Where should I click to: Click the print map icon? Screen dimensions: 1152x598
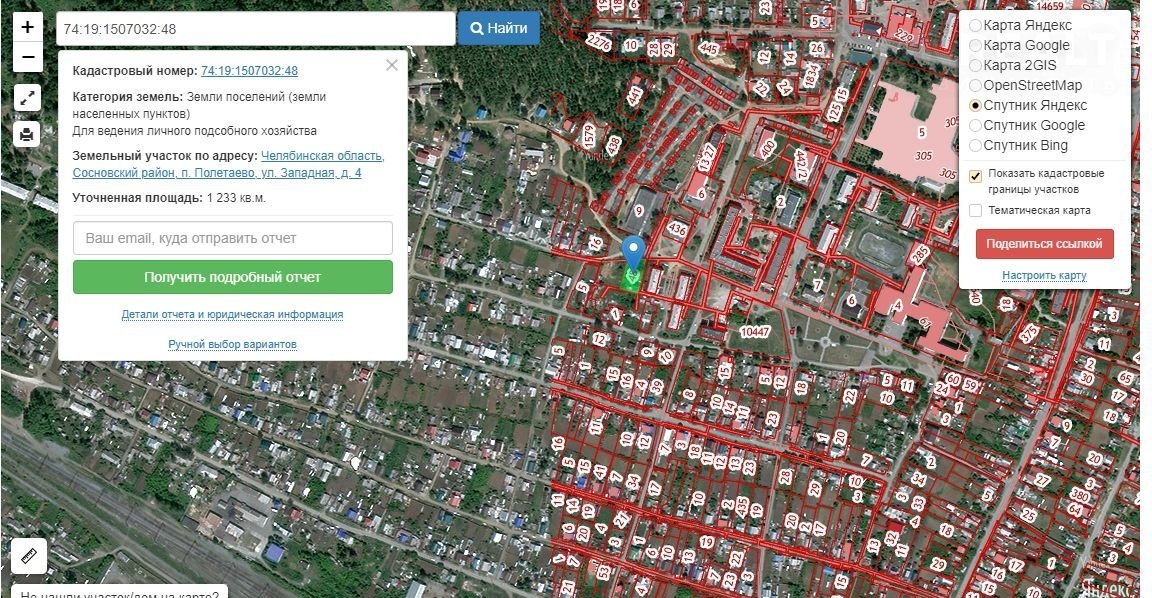28,133
